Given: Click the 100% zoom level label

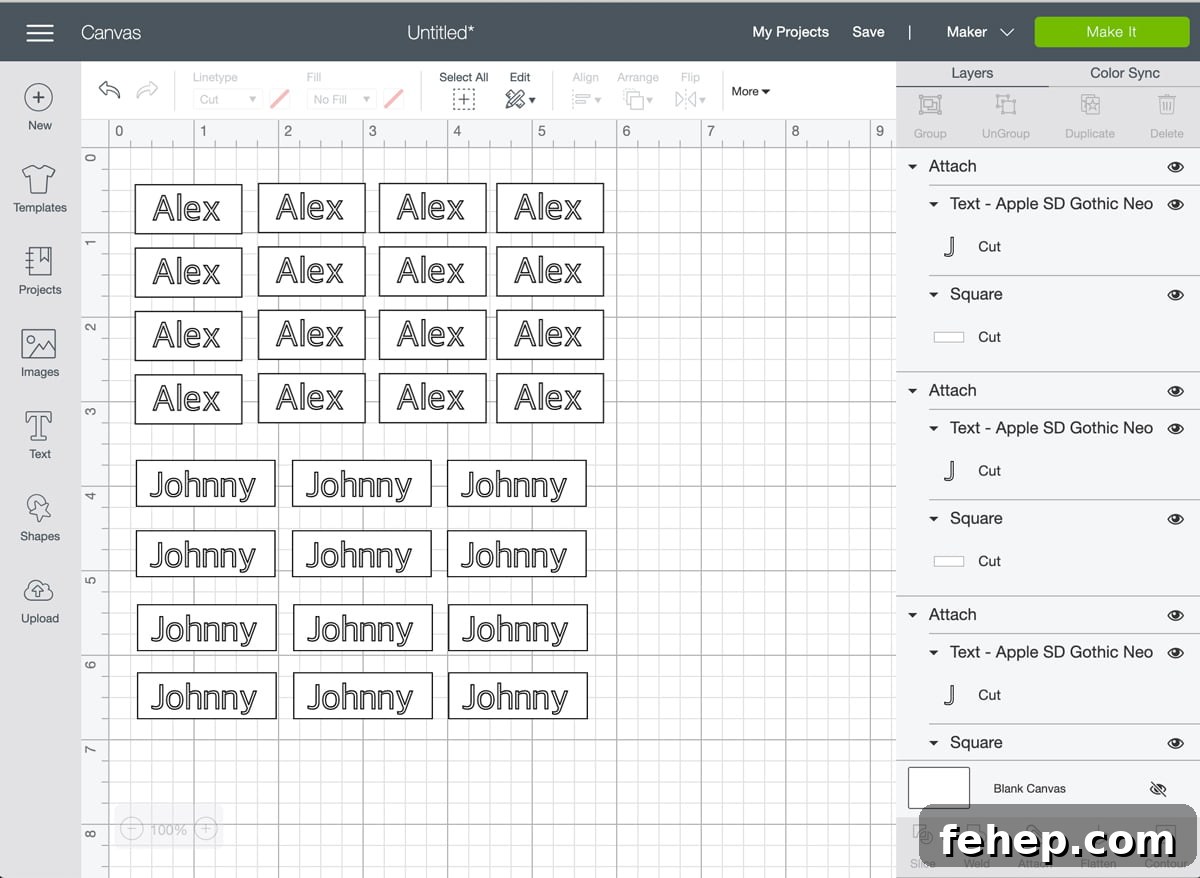Looking at the screenshot, I should click(168, 830).
